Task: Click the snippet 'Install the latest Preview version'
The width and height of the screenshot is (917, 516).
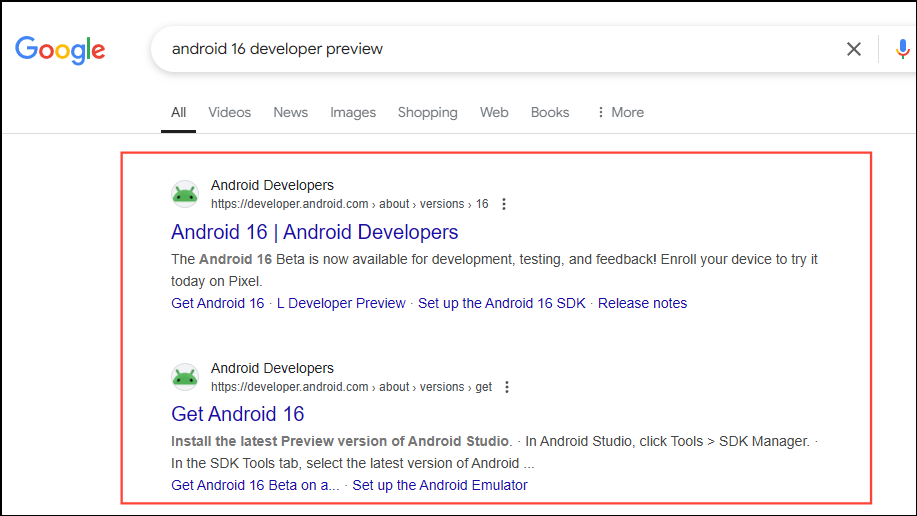Action: (x=494, y=452)
